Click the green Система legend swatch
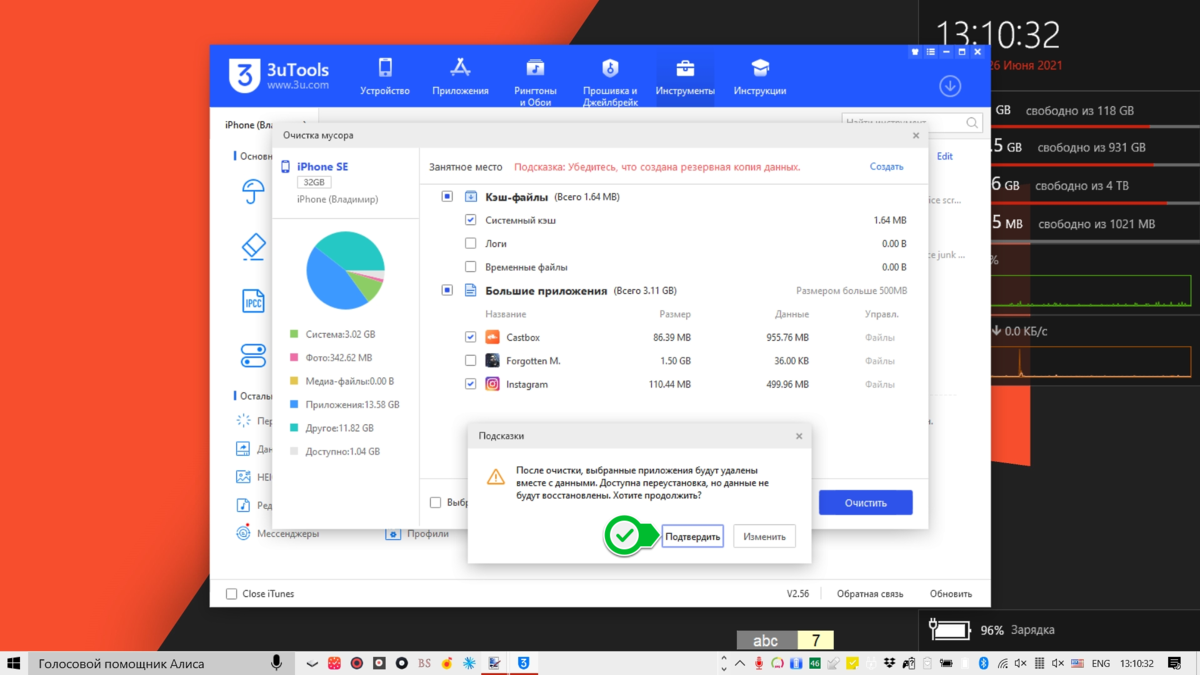The width and height of the screenshot is (1200, 675). 294,334
